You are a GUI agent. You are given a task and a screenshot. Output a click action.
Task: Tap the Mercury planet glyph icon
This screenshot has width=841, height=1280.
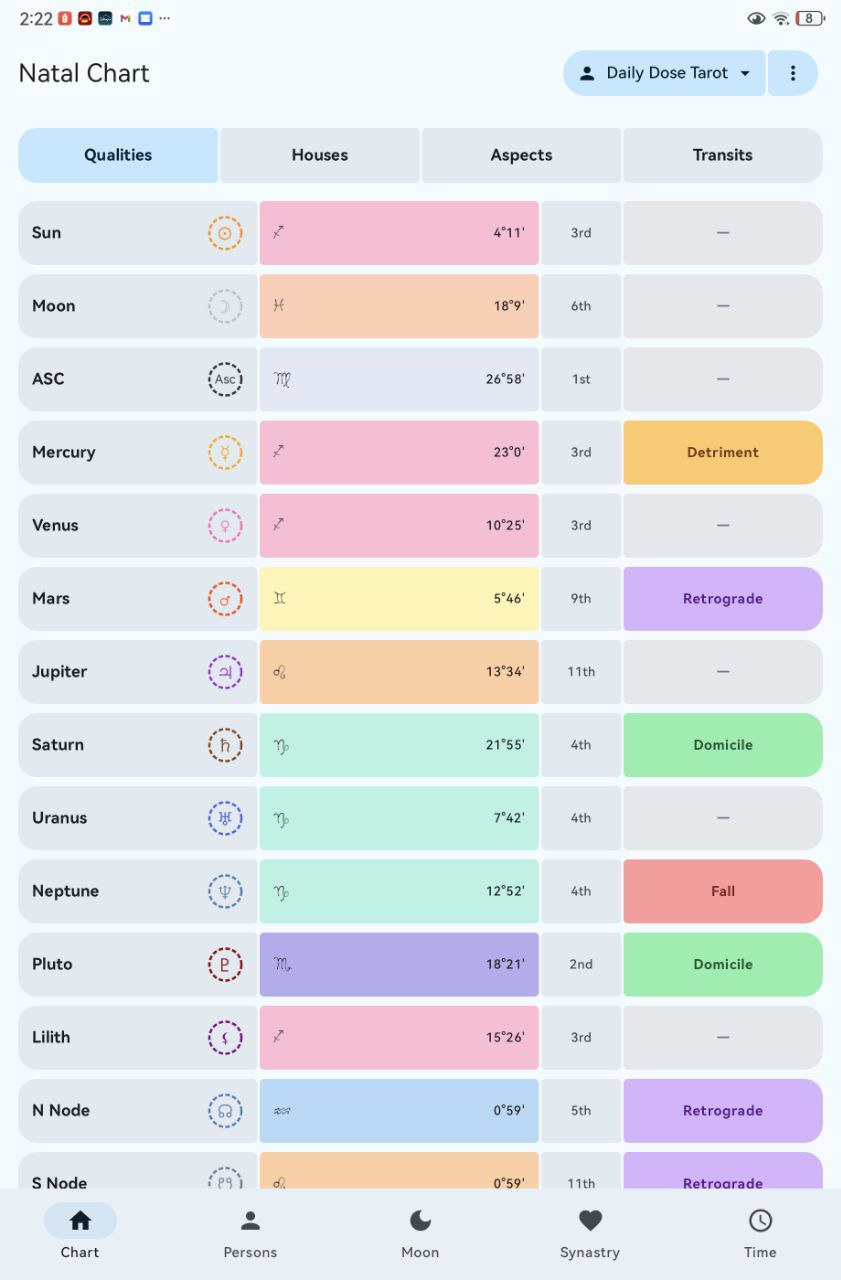tap(225, 452)
